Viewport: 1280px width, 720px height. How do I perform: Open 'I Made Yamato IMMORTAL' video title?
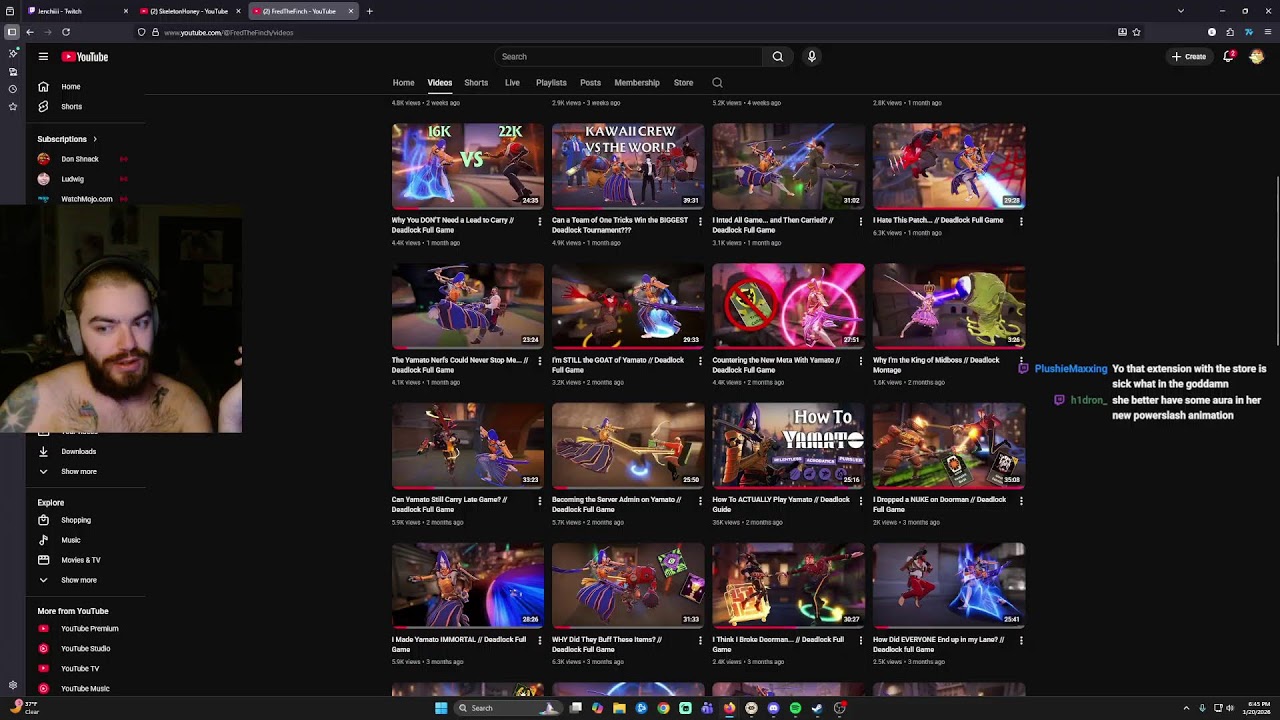[459, 644]
